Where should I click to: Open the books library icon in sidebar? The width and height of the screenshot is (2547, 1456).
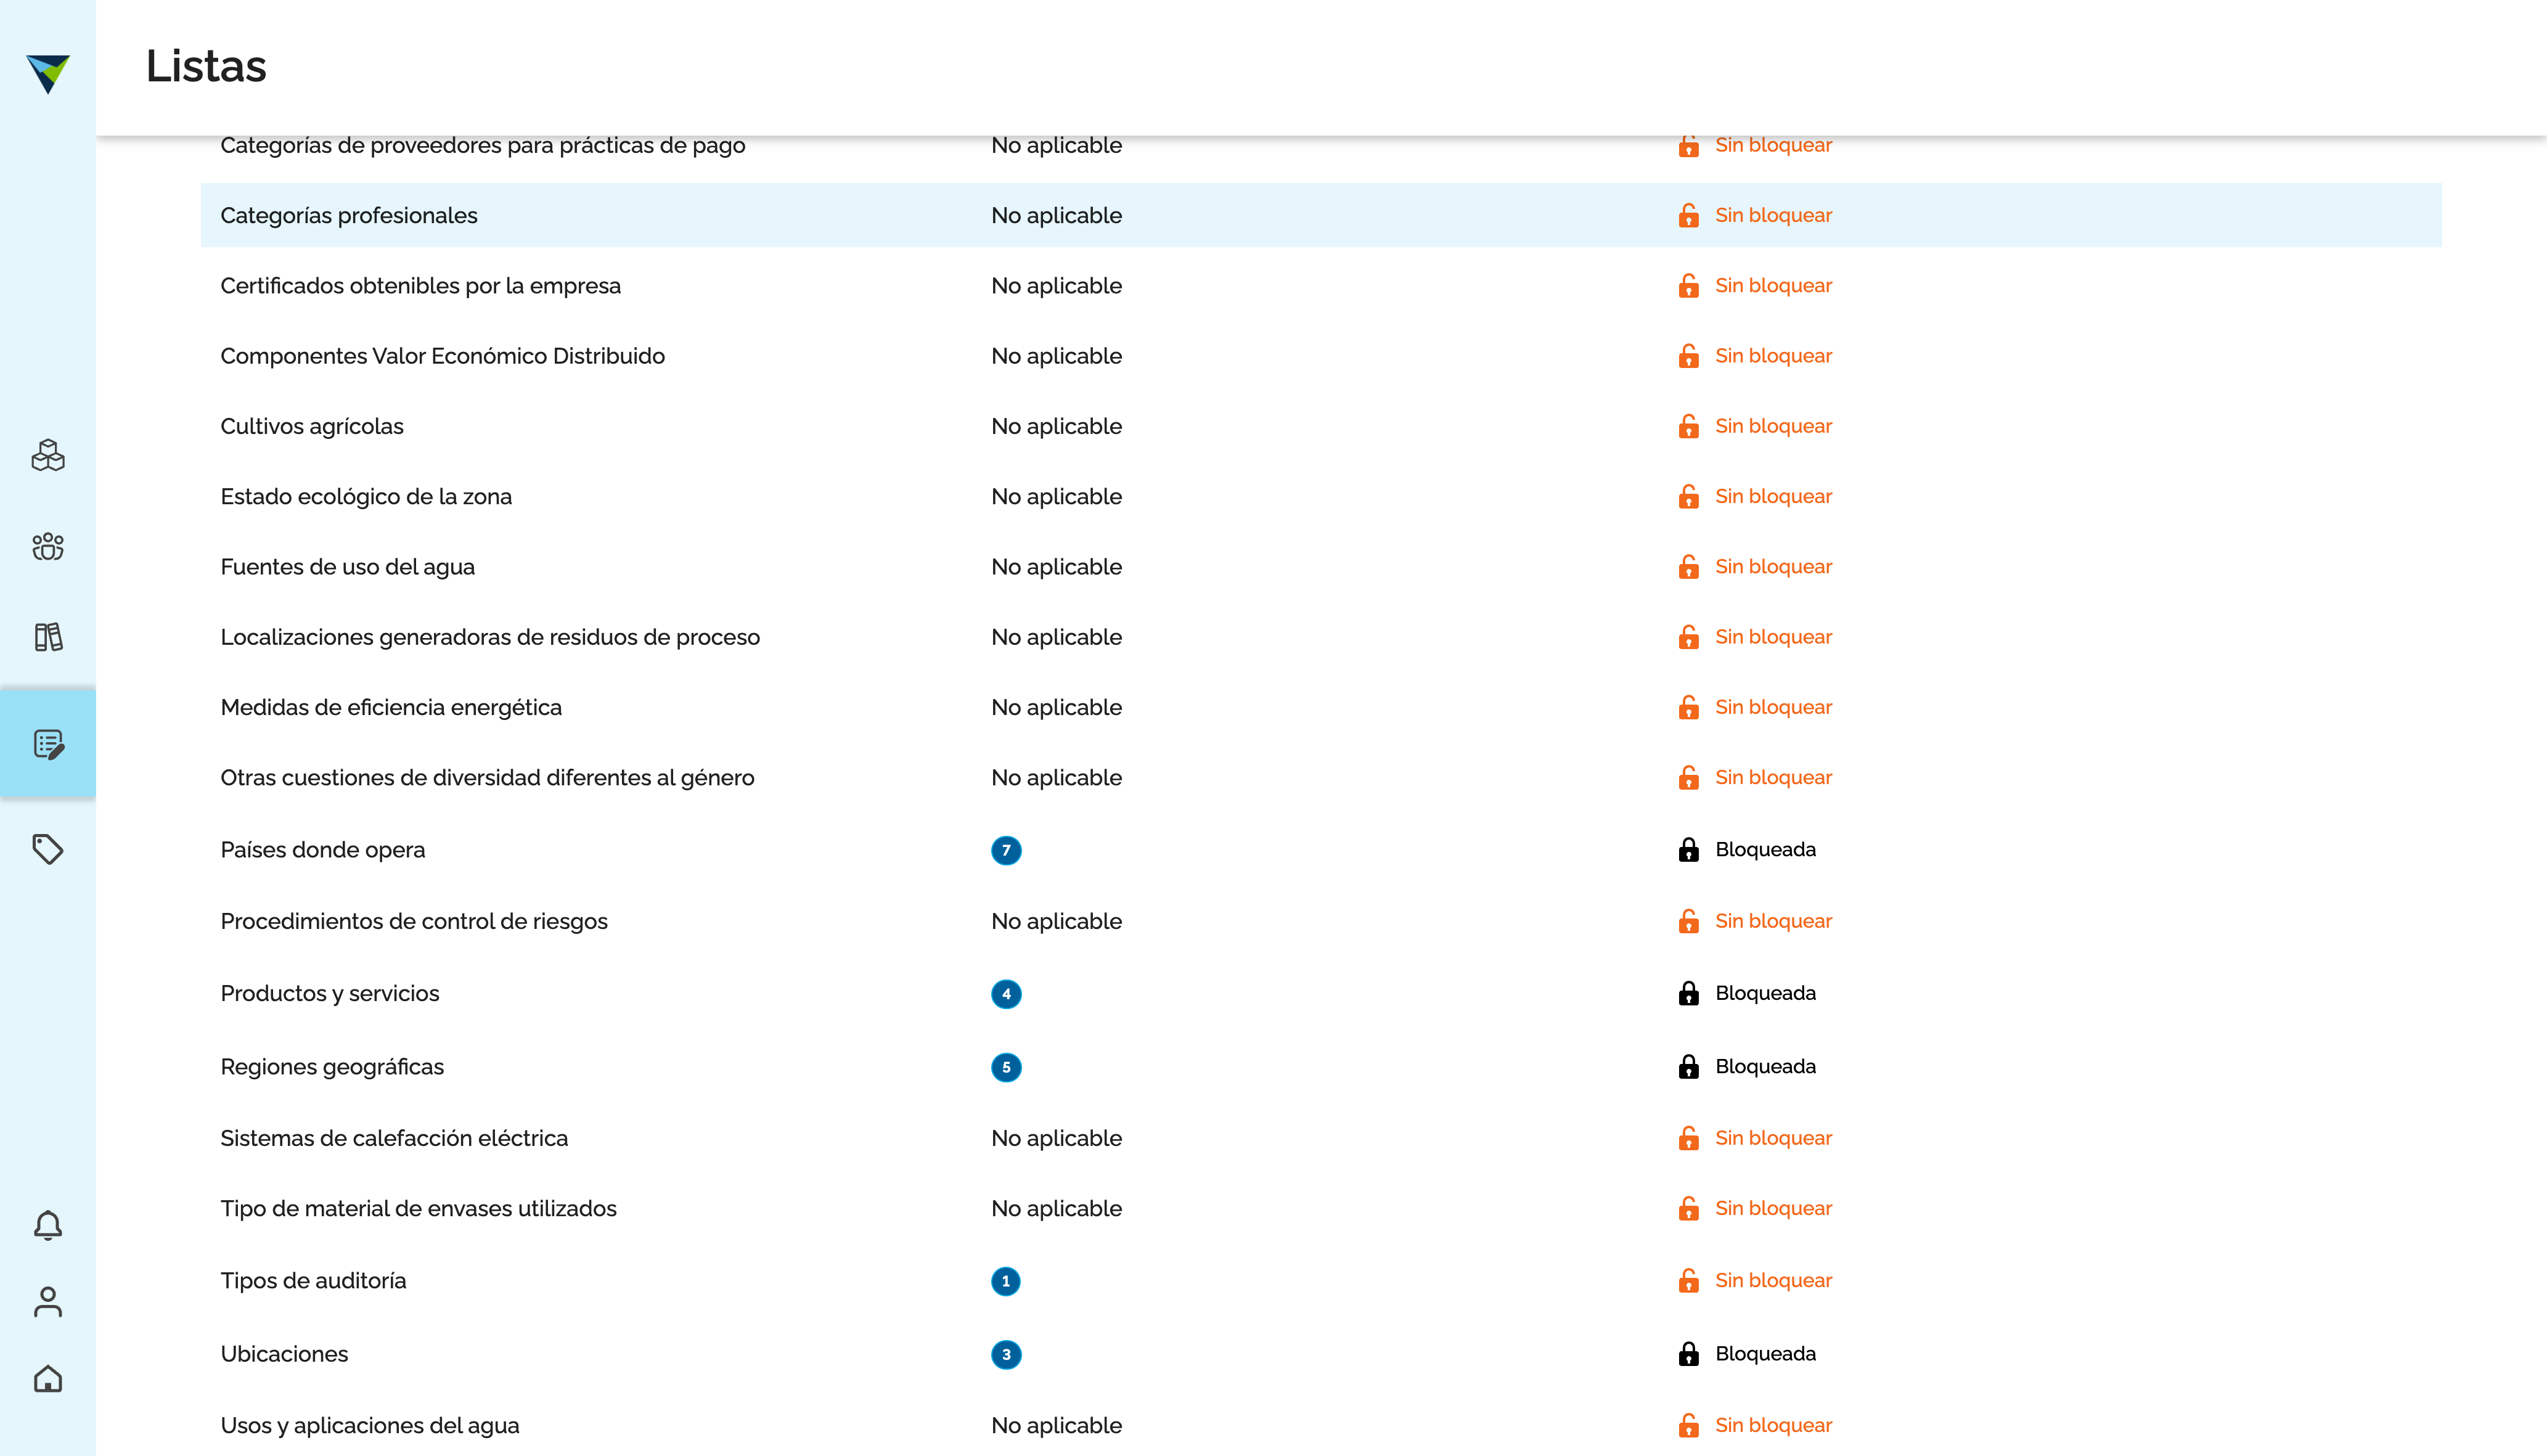pyautogui.click(x=47, y=636)
